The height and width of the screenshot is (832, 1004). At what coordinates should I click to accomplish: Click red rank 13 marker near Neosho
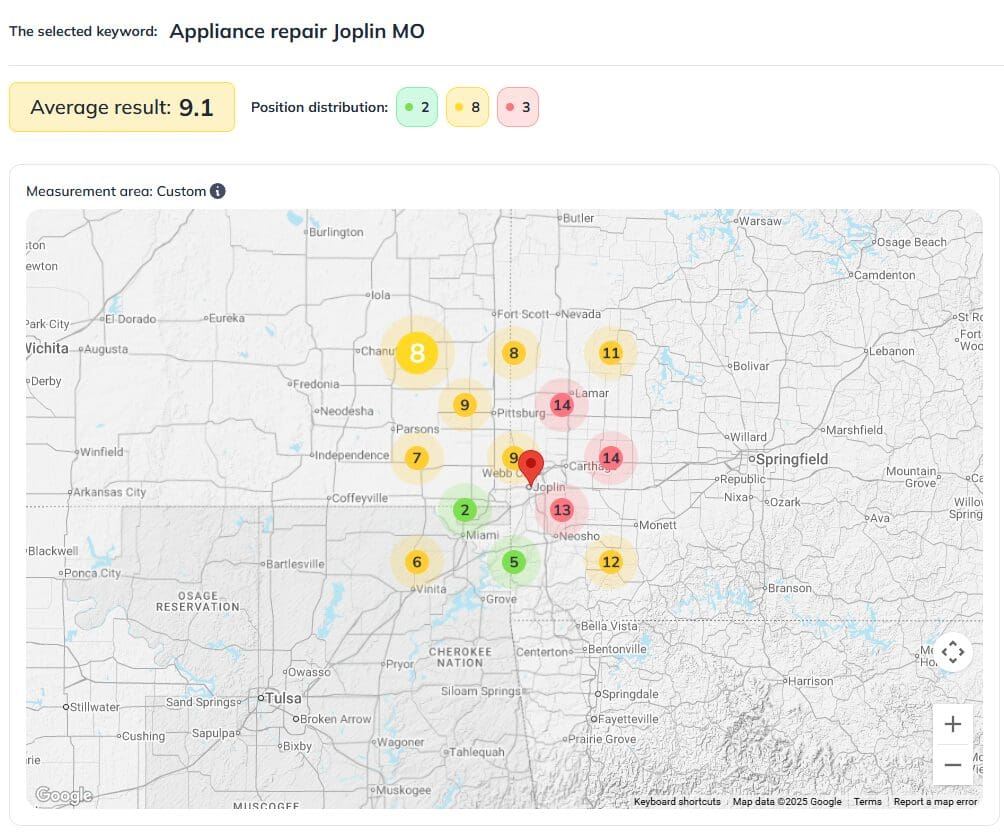[562, 510]
